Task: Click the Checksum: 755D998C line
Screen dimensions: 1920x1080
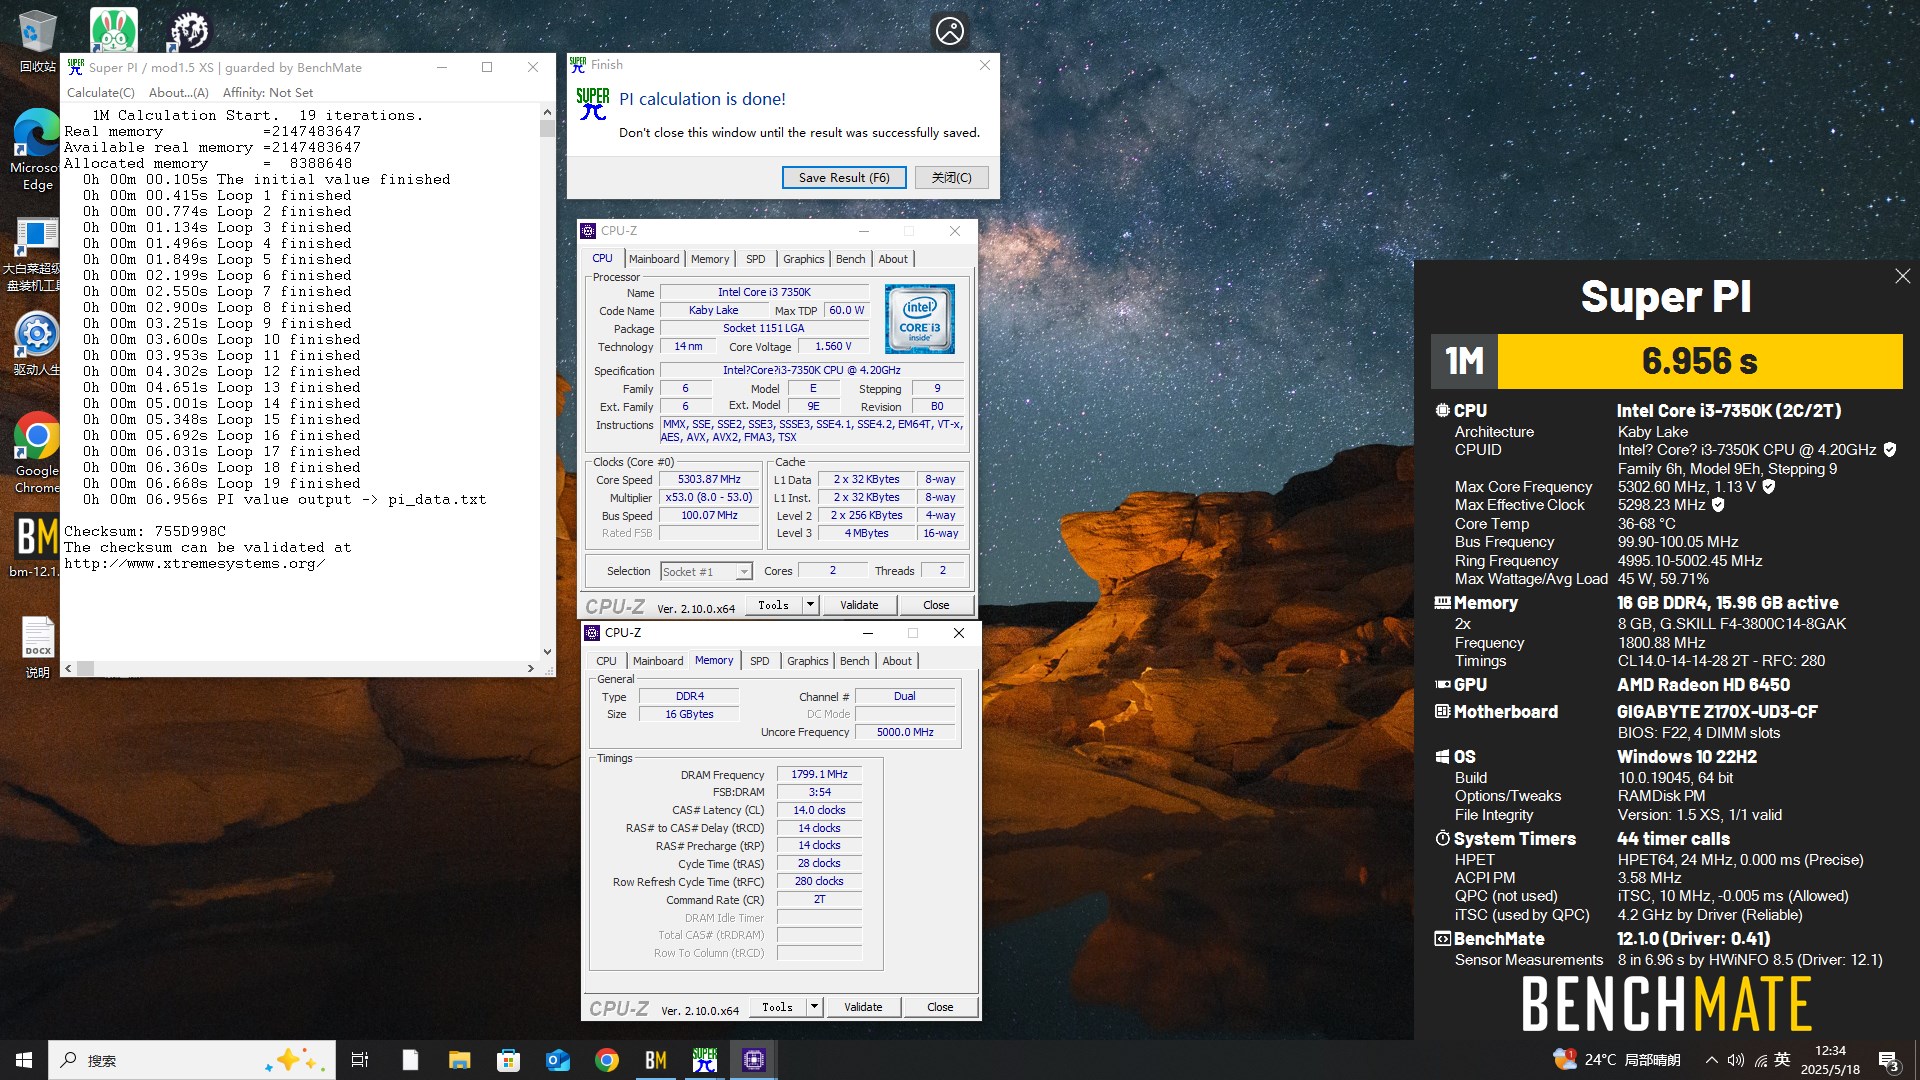Action: pyautogui.click(x=145, y=532)
